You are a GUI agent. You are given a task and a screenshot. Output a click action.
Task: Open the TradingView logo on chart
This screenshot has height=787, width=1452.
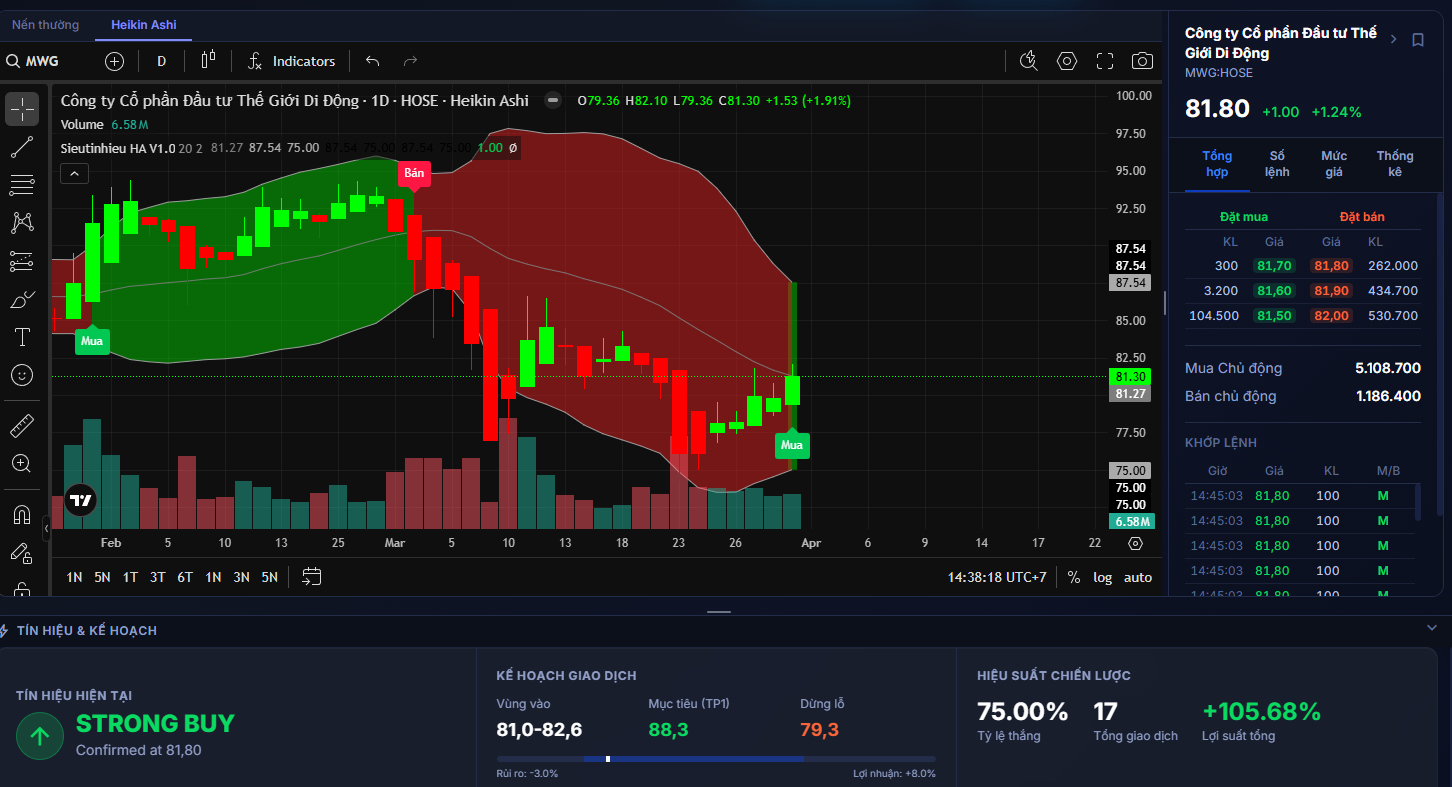point(81,500)
